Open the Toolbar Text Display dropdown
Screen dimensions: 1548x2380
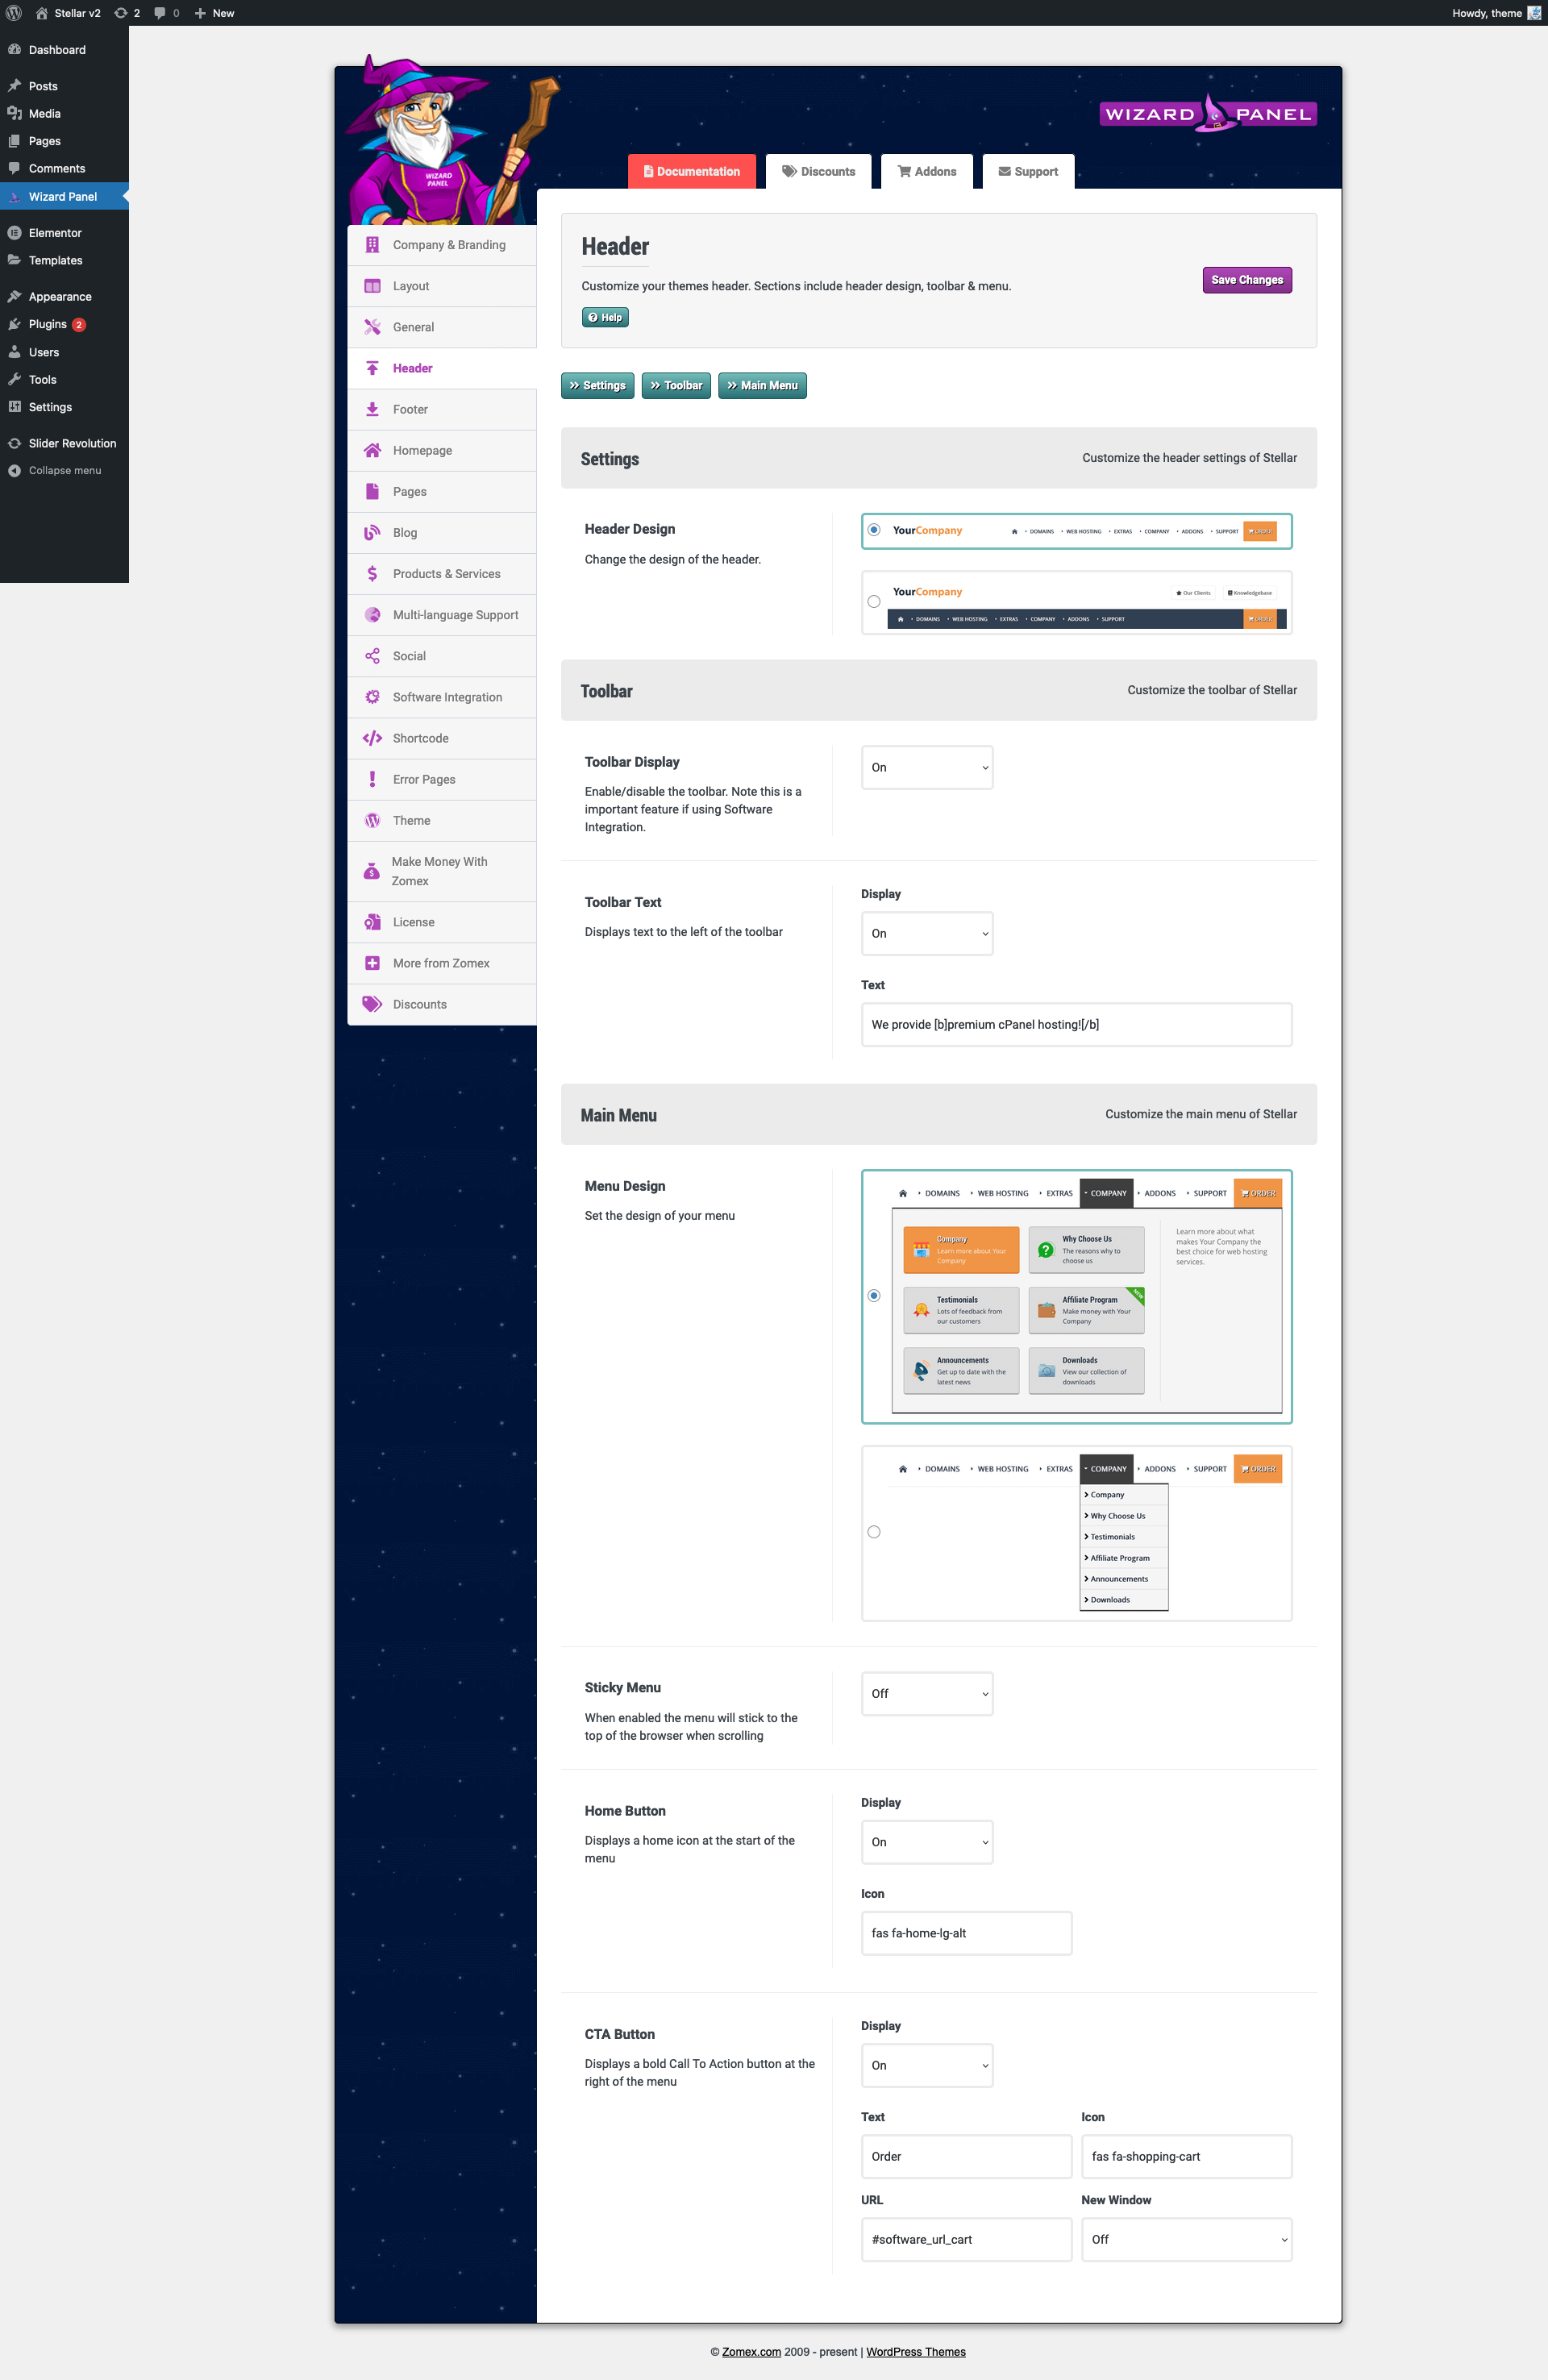[x=927, y=933]
